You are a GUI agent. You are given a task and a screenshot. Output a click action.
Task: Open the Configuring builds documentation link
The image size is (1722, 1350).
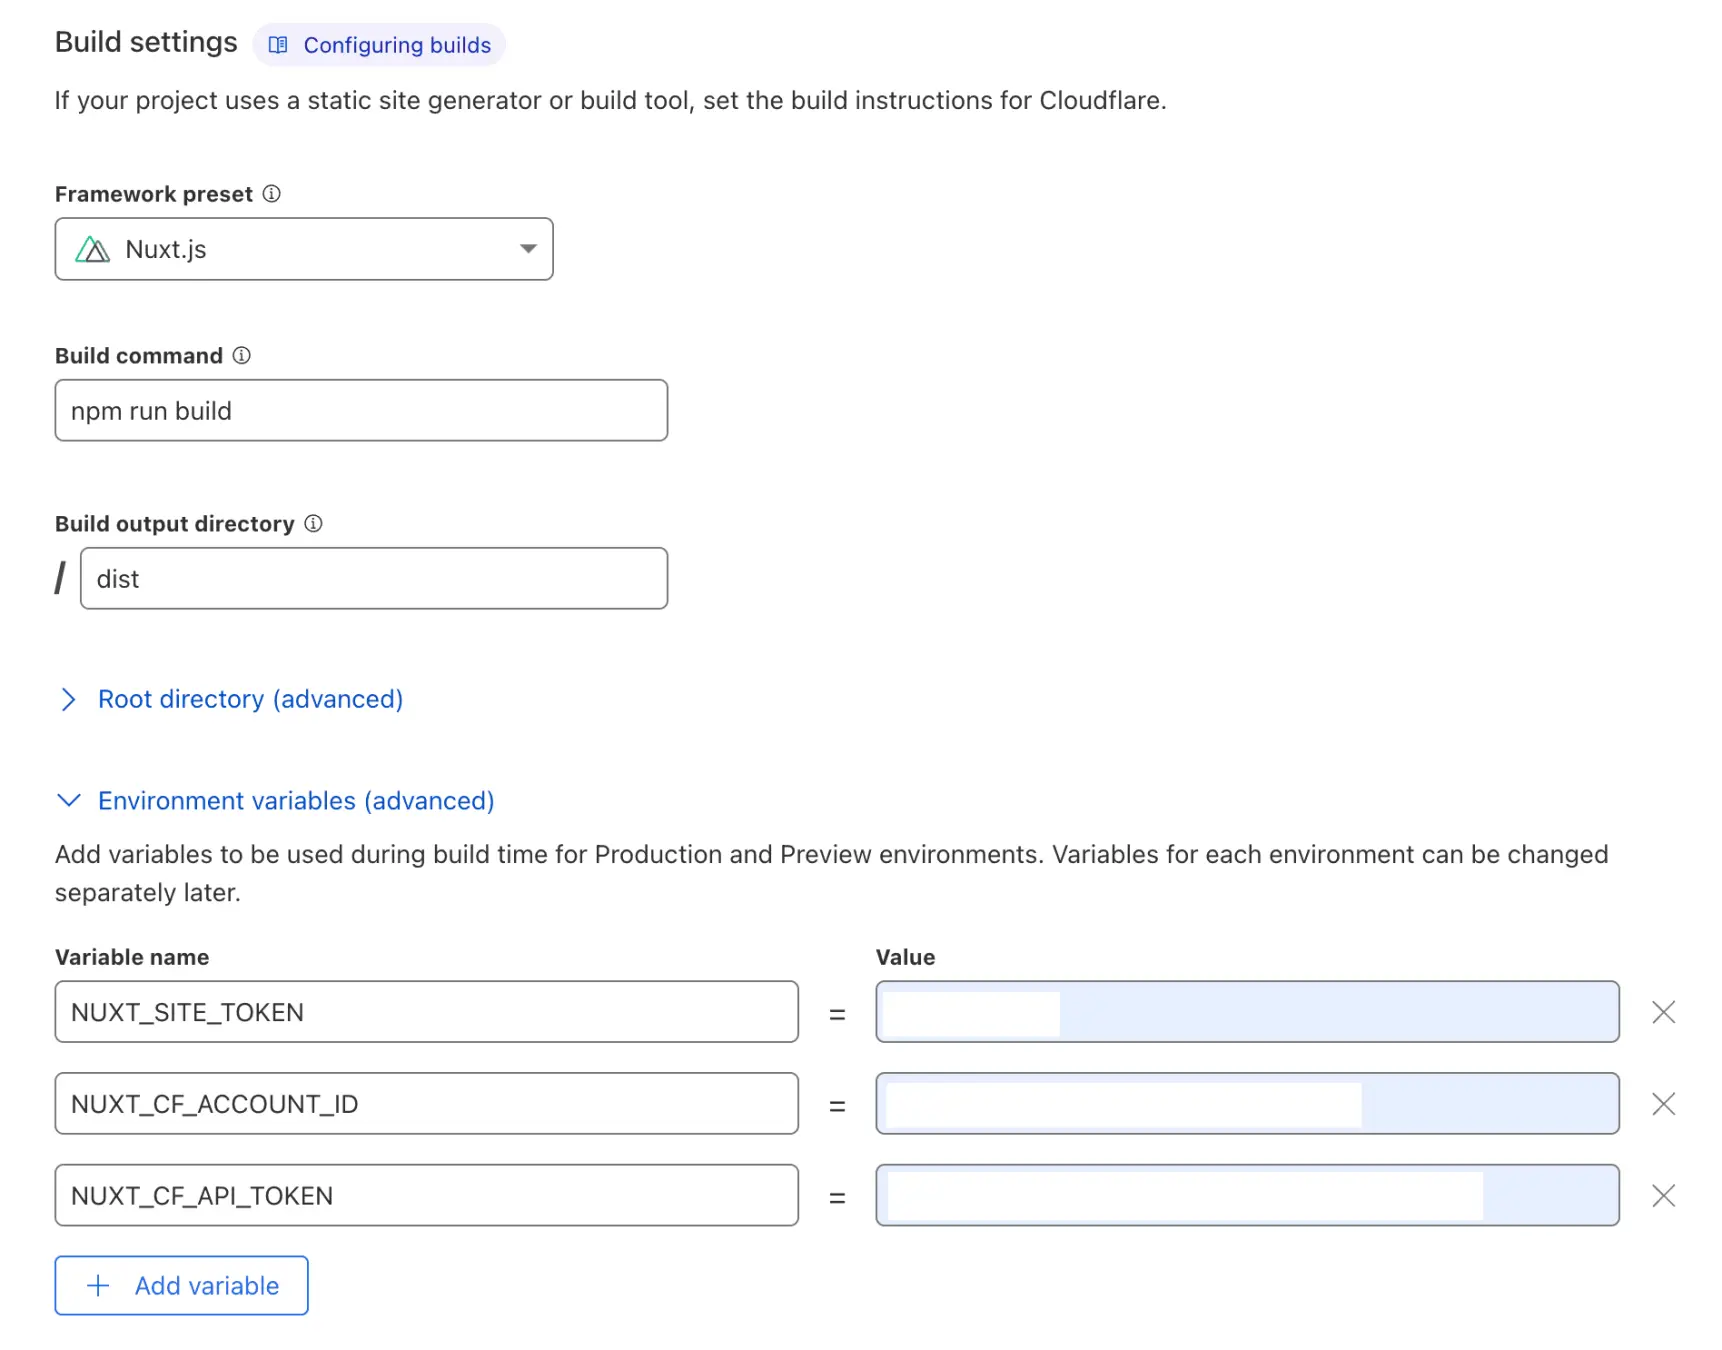coord(397,45)
